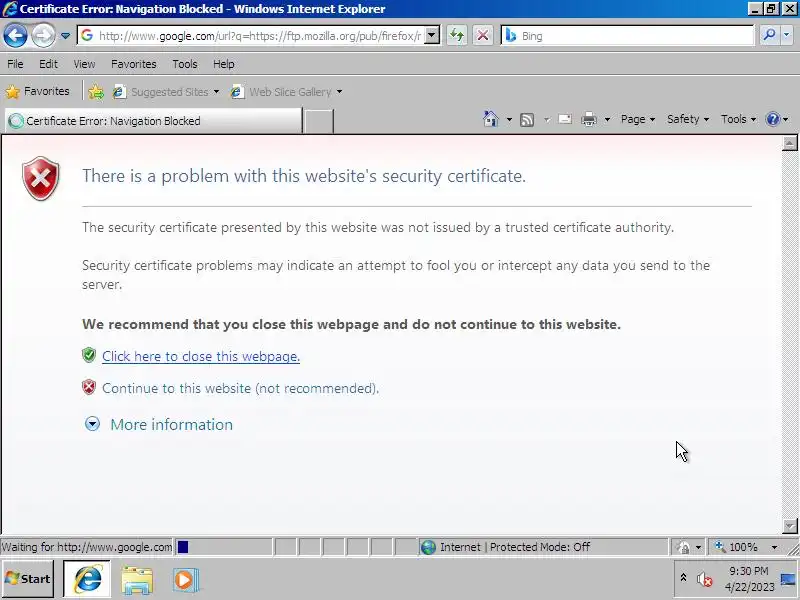Click the Waiting for google.com status text
The width and height of the screenshot is (800, 600).
click(x=87, y=547)
